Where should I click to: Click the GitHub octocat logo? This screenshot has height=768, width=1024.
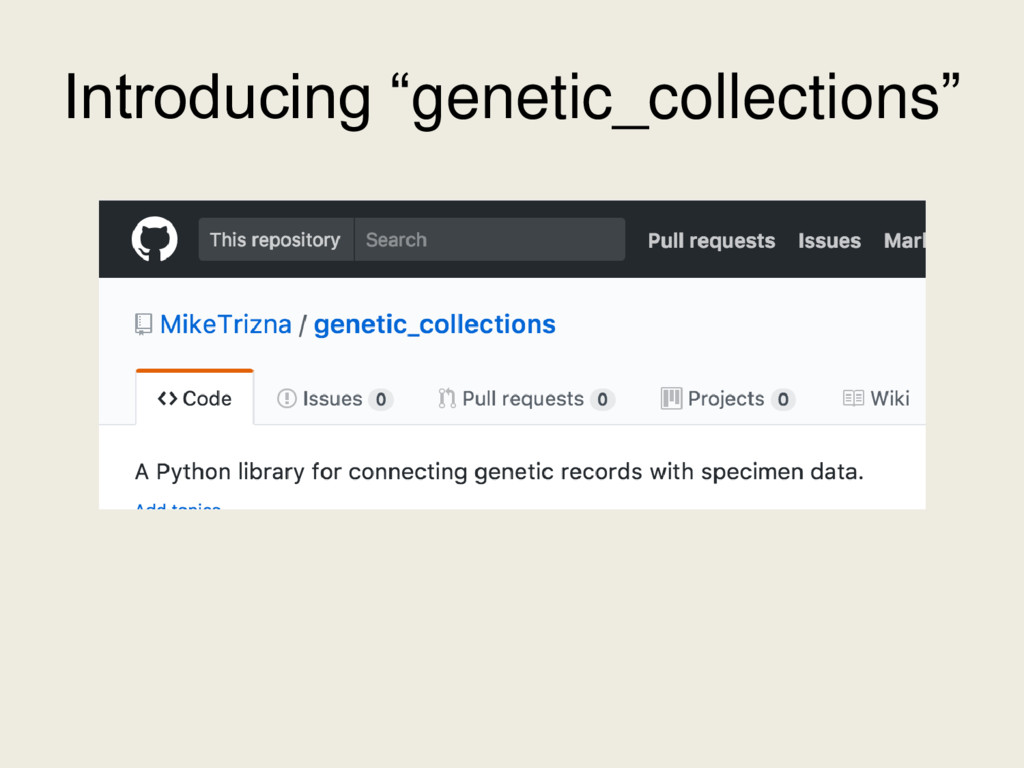(x=155, y=240)
